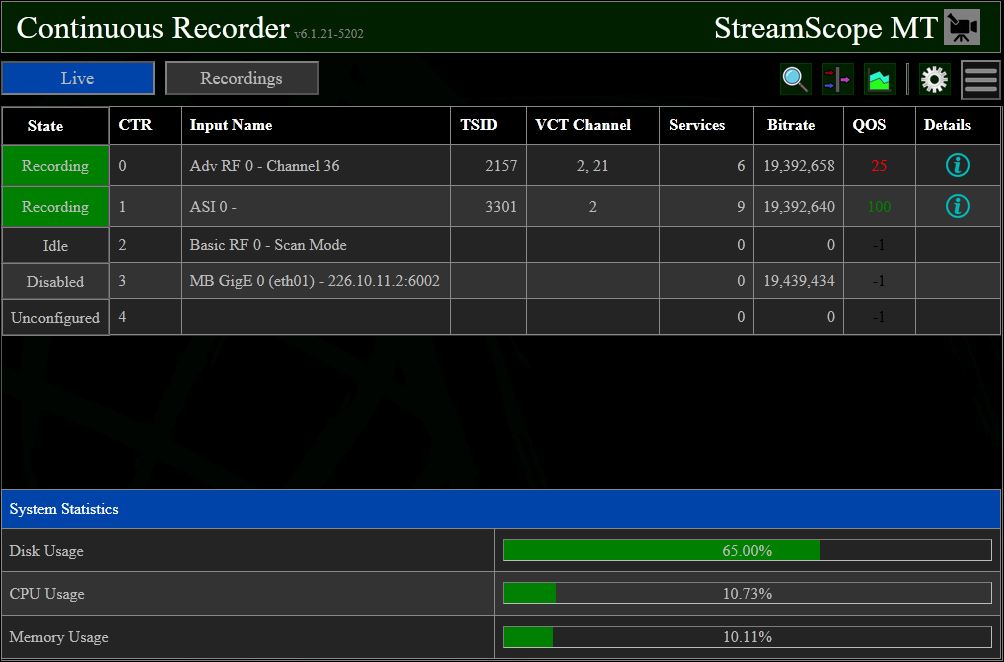Click the StreamScope MT title text
The image size is (1004, 662).
point(826,28)
